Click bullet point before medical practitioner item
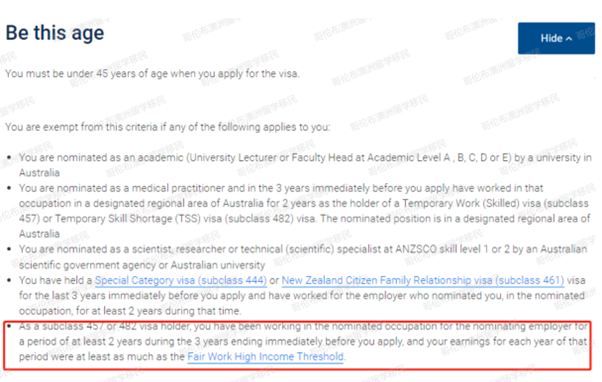Screen dimensions: 602x382 [9, 188]
